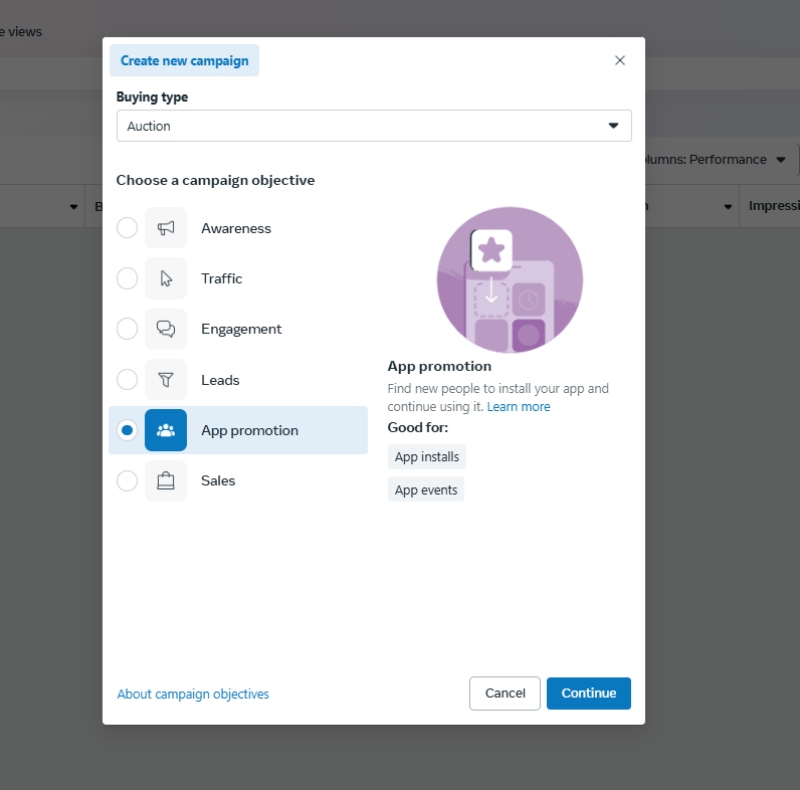Click the Awareness label text
The height and width of the screenshot is (790, 800).
(236, 228)
